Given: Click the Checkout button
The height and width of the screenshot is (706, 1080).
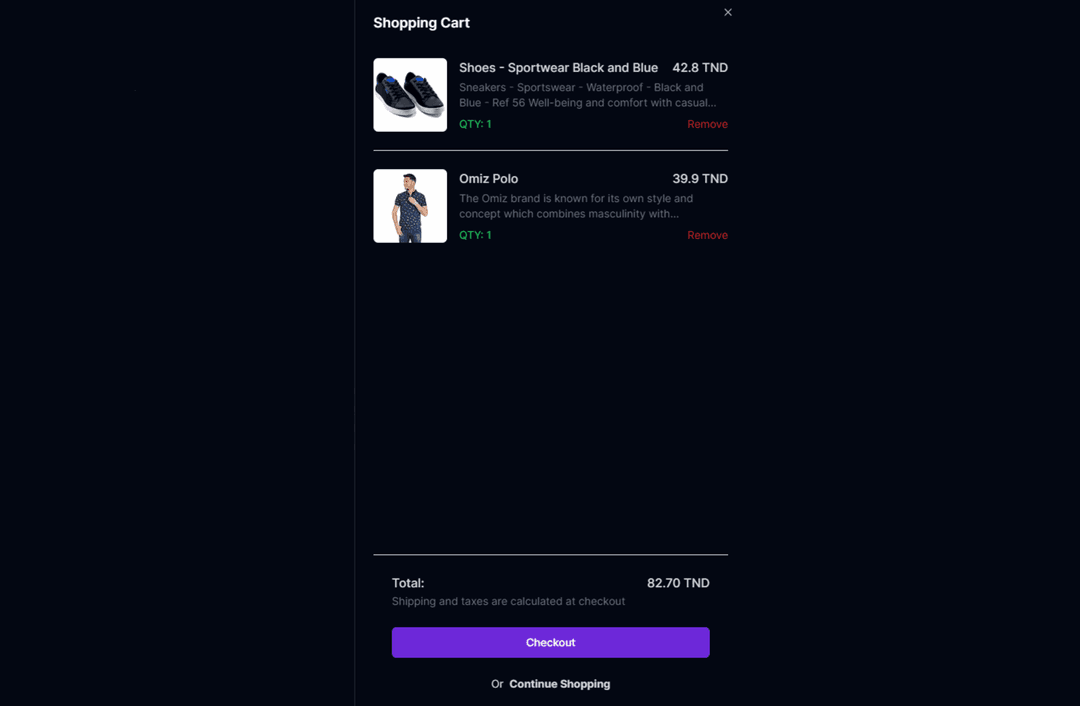Looking at the screenshot, I should click(550, 642).
